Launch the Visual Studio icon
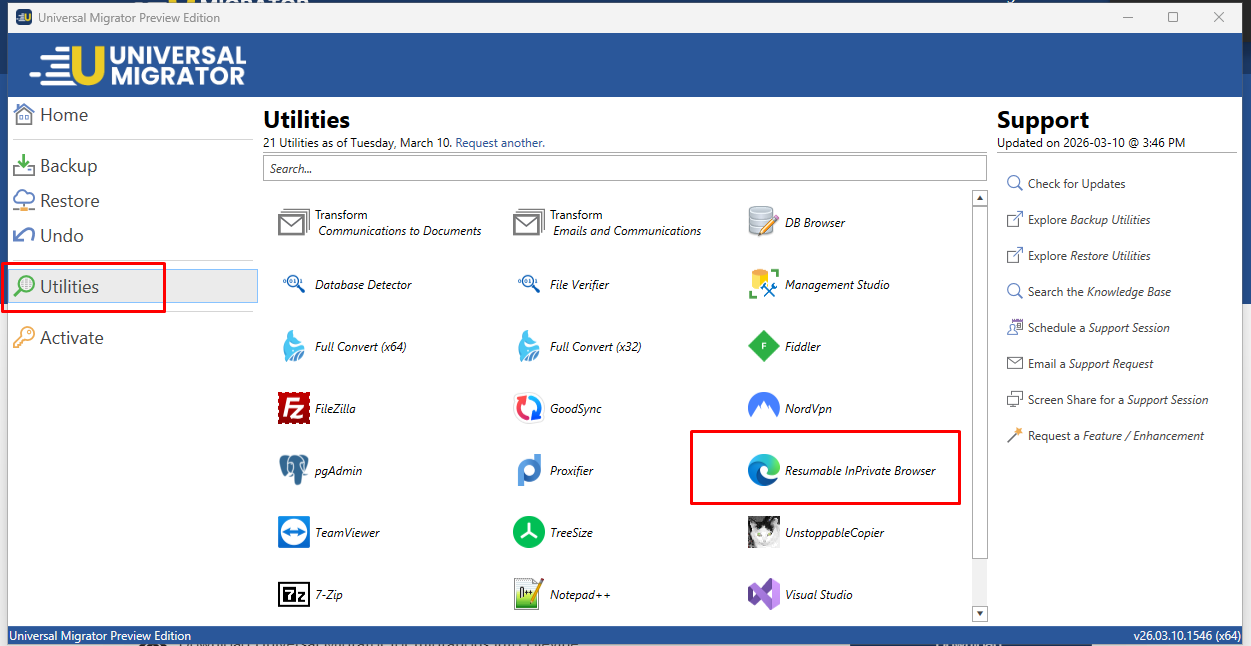1251x646 pixels. [x=764, y=595]
